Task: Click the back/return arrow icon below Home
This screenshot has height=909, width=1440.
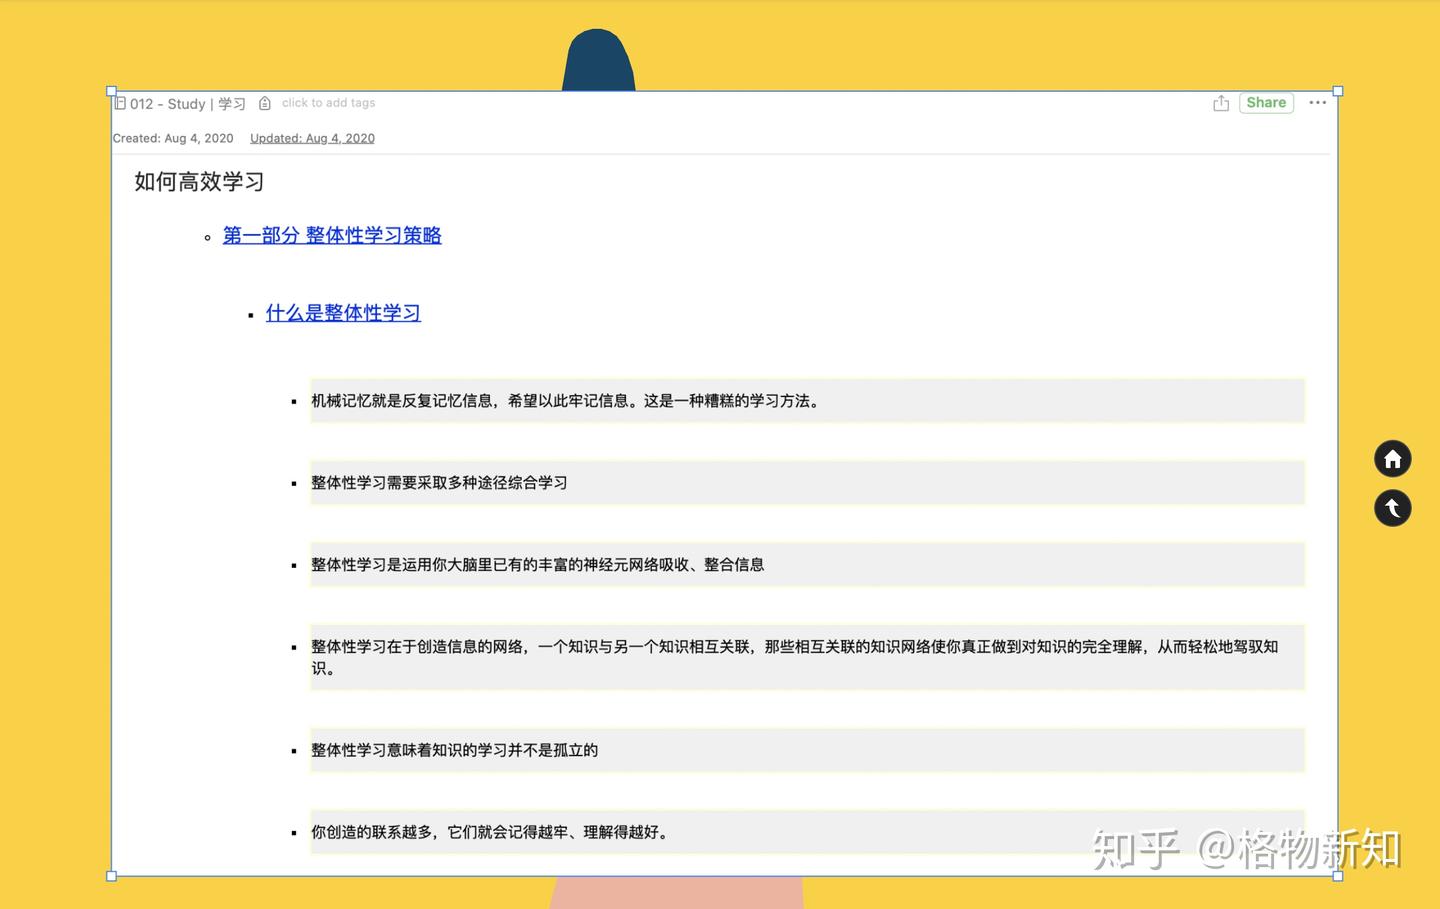Action: [1392, 508]
